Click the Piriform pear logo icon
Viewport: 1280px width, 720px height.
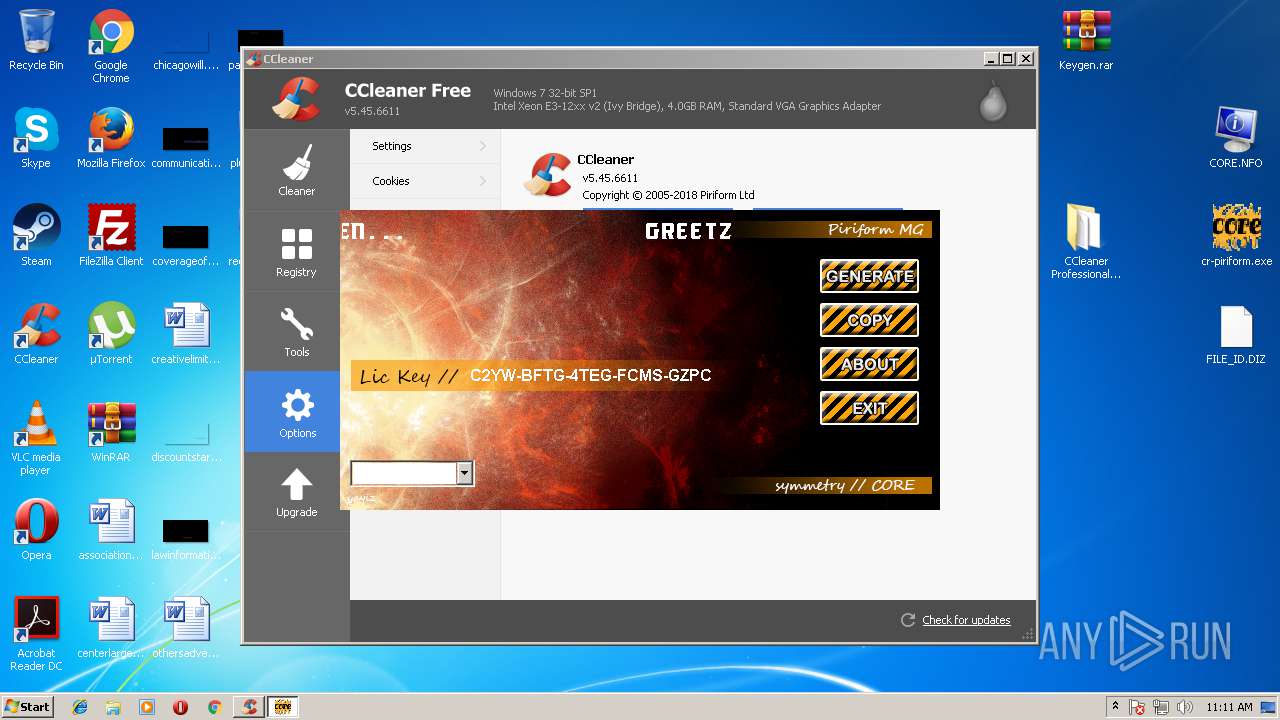coord(993,100)
